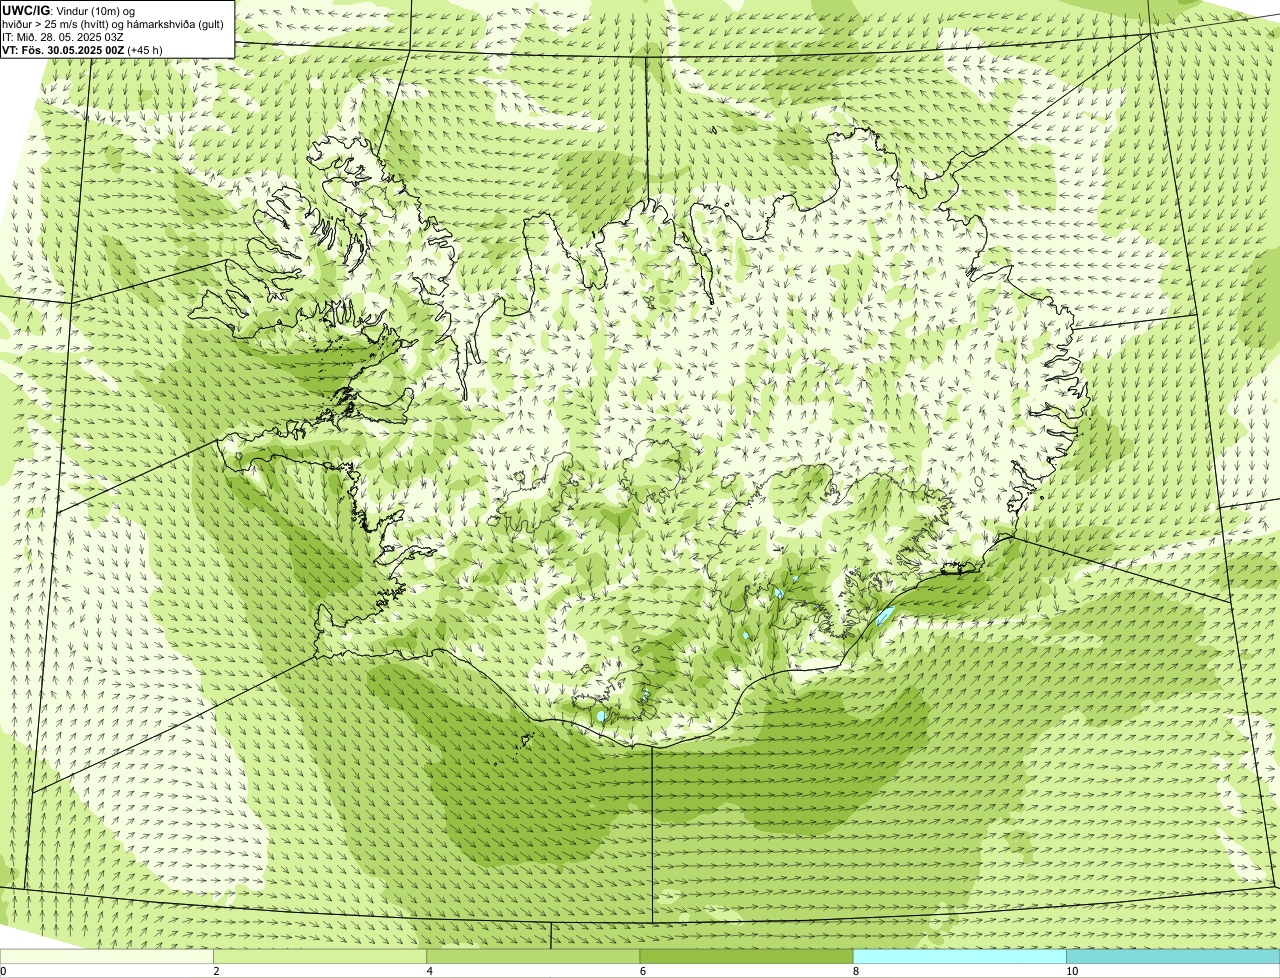
Task: Click the 'VT: Fös. 30.05.2025 00Z (+45 h)' line
Action: click(x=83, y=50)
